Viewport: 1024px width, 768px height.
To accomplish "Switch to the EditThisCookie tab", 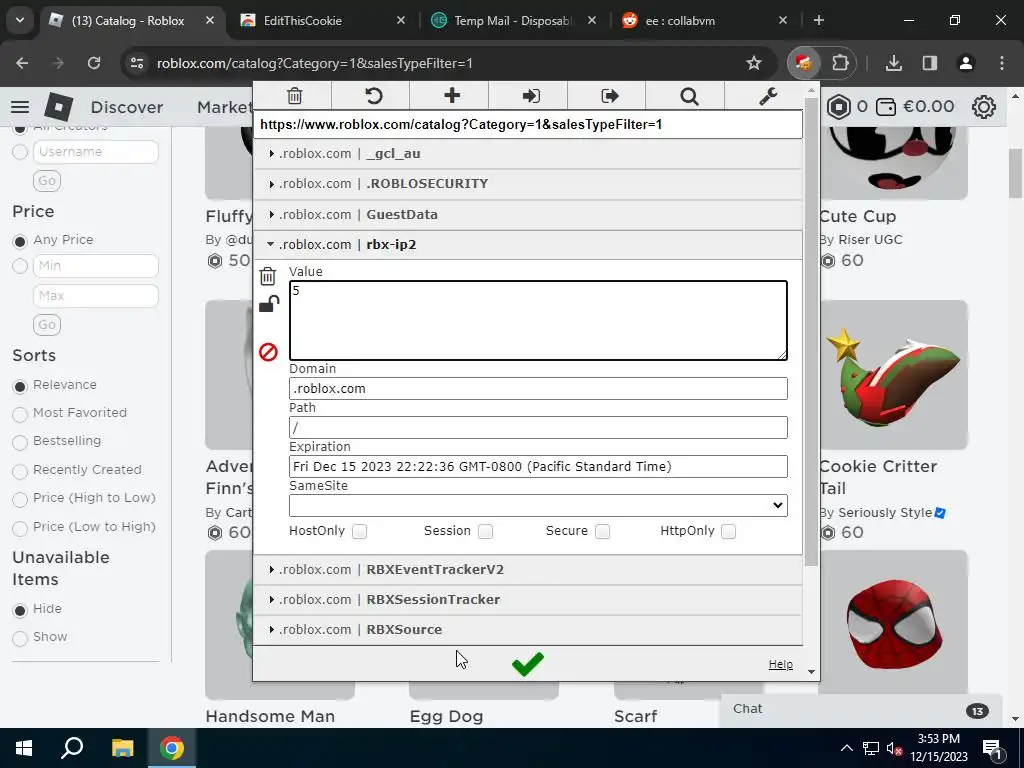I will [x=322, y=20].
